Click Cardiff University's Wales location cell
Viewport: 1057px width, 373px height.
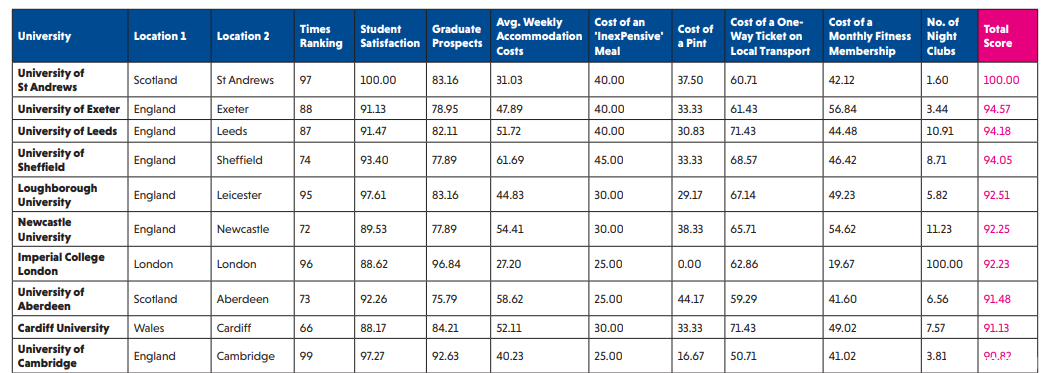click(169, 328)
